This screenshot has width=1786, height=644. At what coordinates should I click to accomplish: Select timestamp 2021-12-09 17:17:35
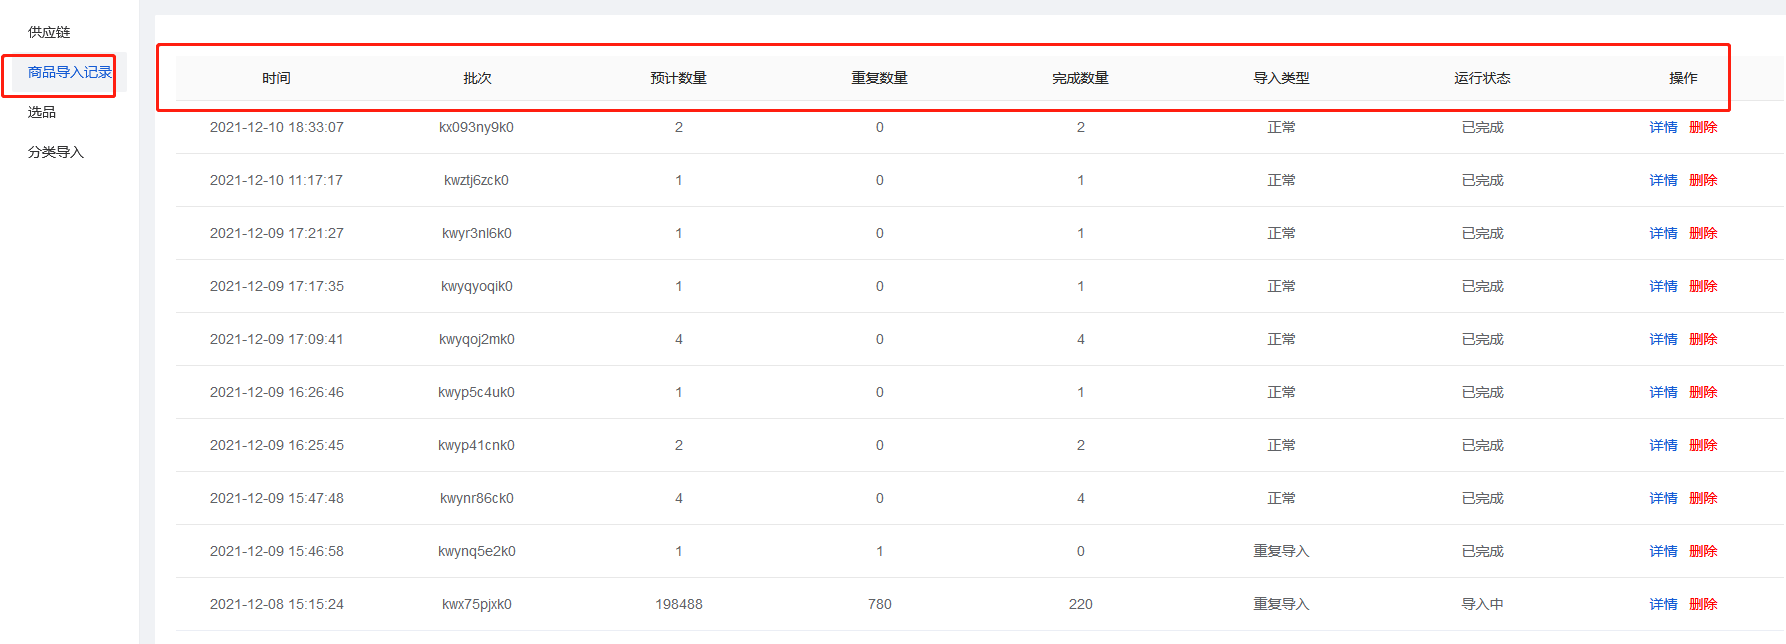(276, 286)
